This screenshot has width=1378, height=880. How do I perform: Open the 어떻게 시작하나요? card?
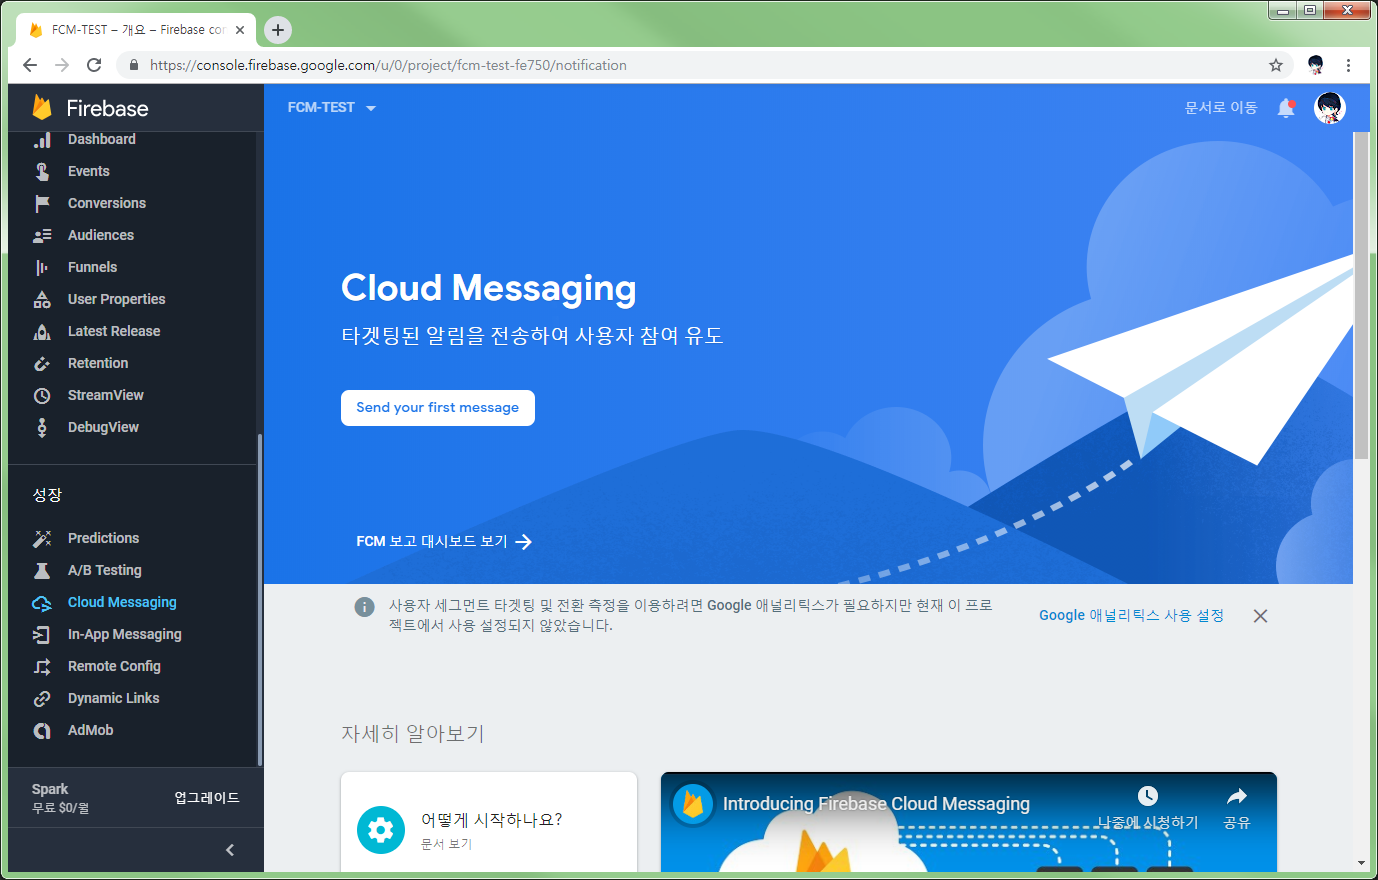tap(489, 822)
